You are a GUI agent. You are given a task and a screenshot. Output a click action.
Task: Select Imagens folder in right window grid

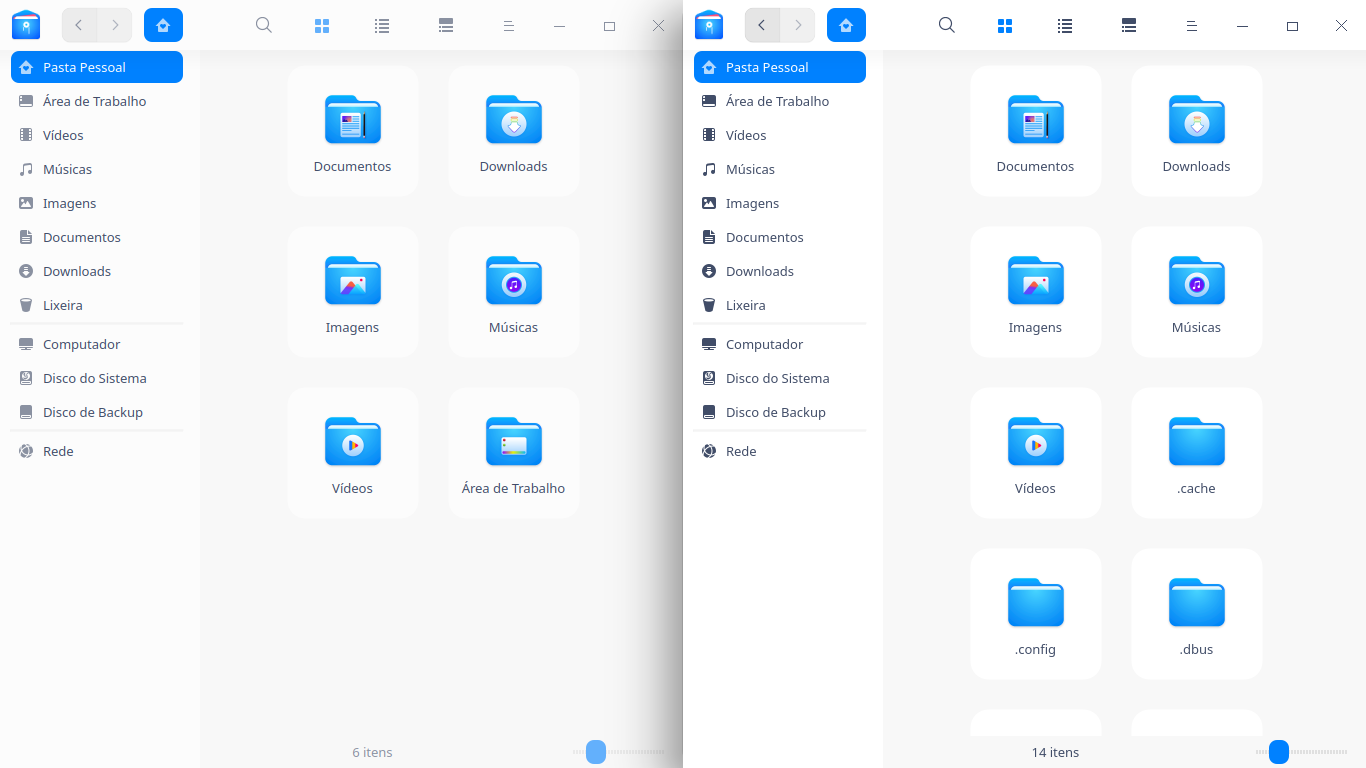click(1036, 292)
